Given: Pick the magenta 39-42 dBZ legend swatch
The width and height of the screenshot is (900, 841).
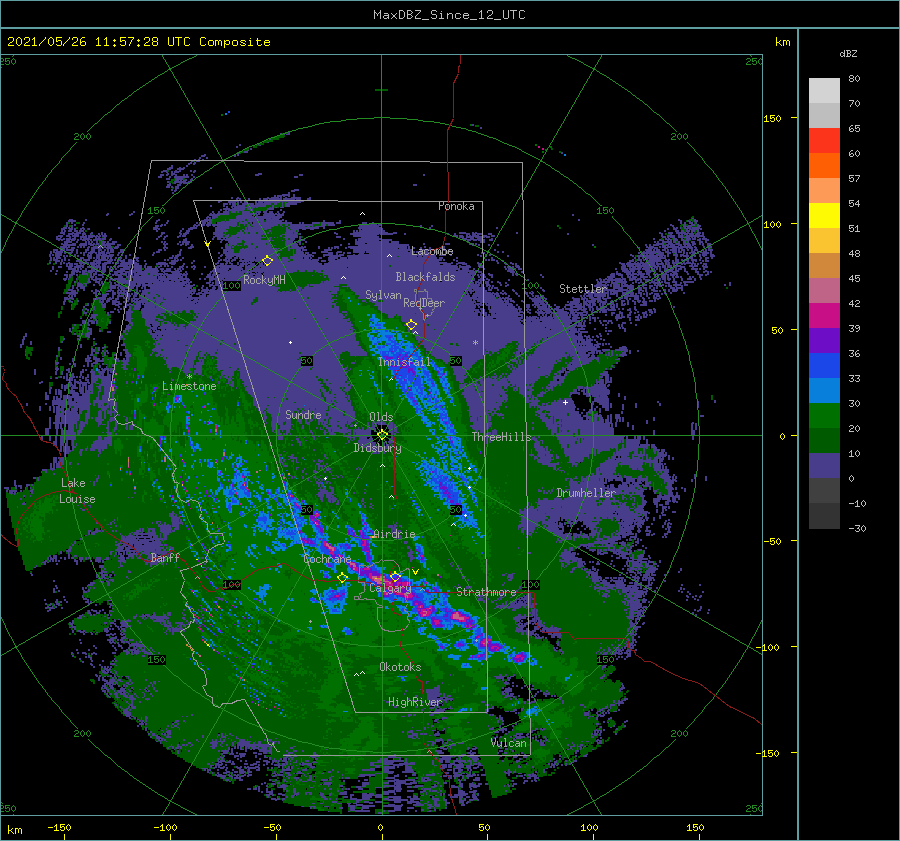Looking at the screenshot, I should pos(824,316).
